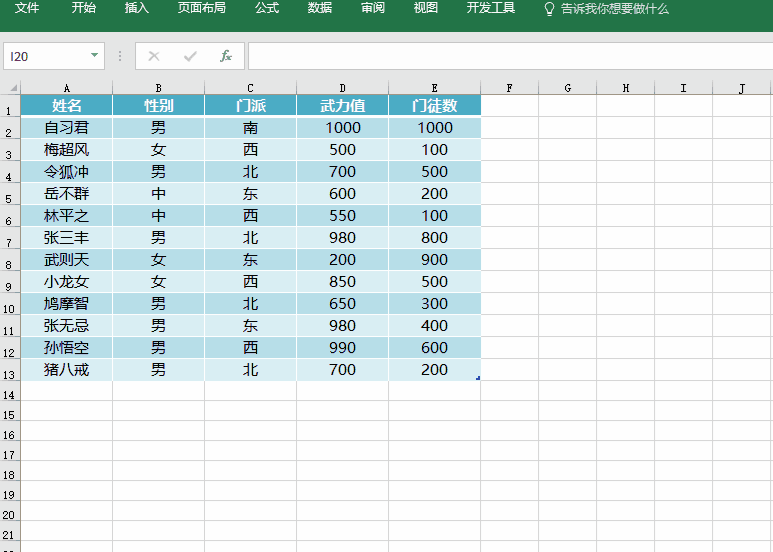773x552 pixels.
Task: Click into the formula bar input
Action: click(510, 56)
